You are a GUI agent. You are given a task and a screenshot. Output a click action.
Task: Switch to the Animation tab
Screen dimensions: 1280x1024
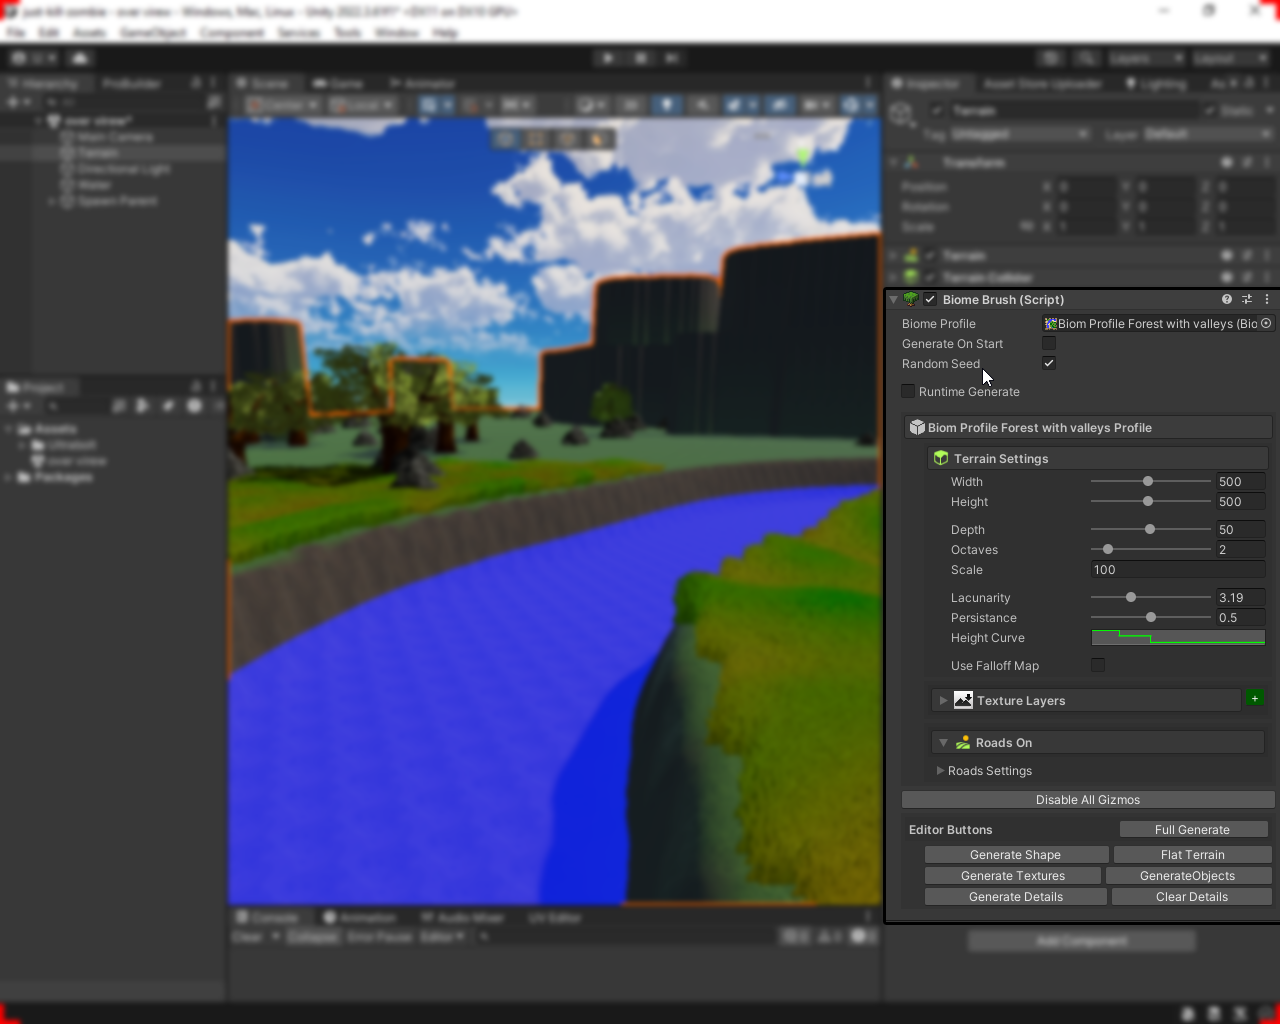point(360,917)
